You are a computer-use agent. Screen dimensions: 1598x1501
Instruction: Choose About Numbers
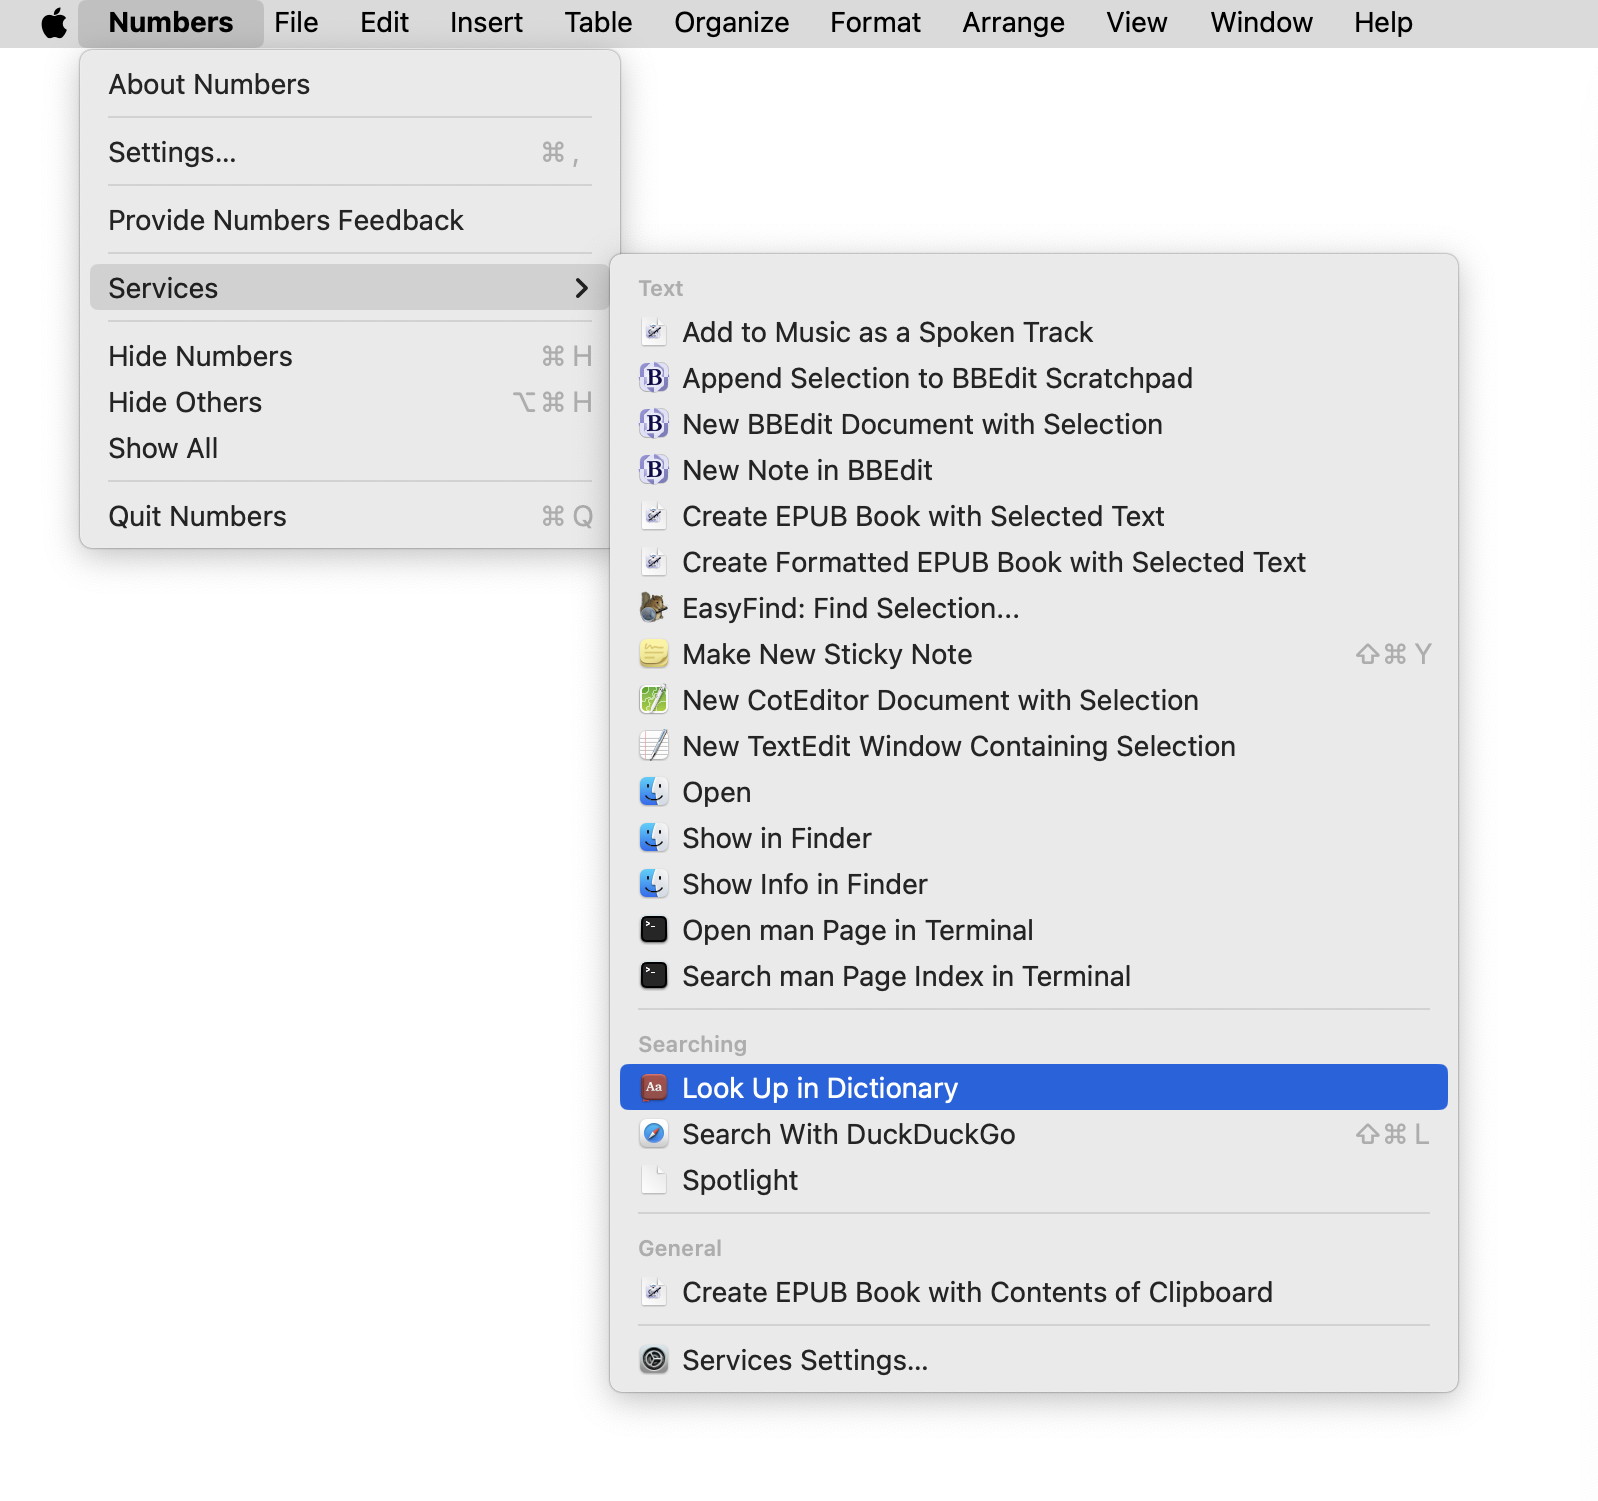(x=349, y=84)
